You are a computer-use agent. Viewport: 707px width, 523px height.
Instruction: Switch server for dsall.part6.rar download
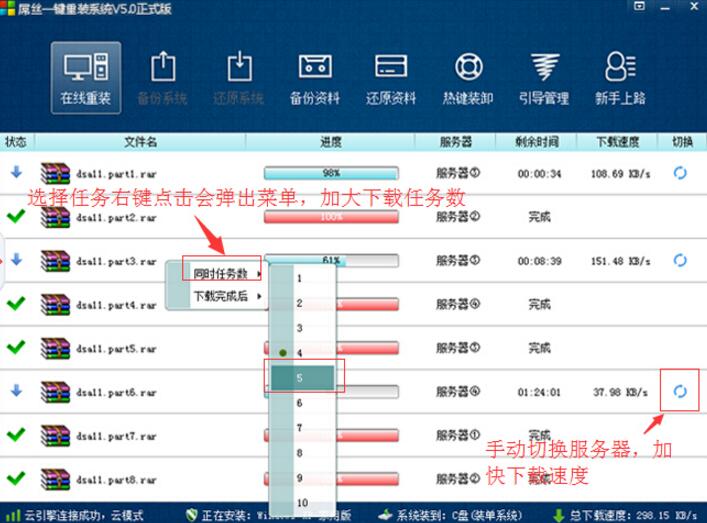point(680,391)
